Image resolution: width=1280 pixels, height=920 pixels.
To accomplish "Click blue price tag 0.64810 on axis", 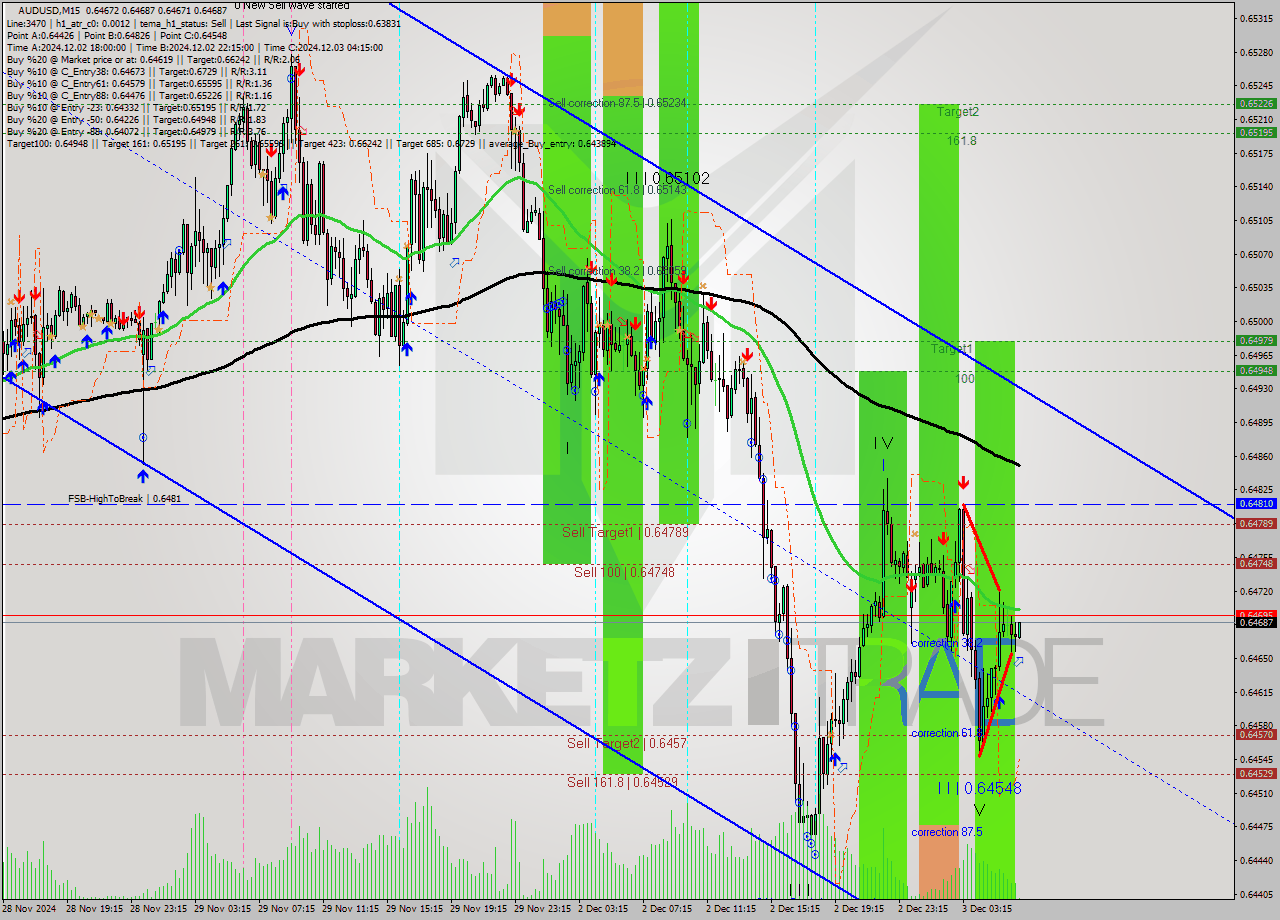I will 1256,504.
